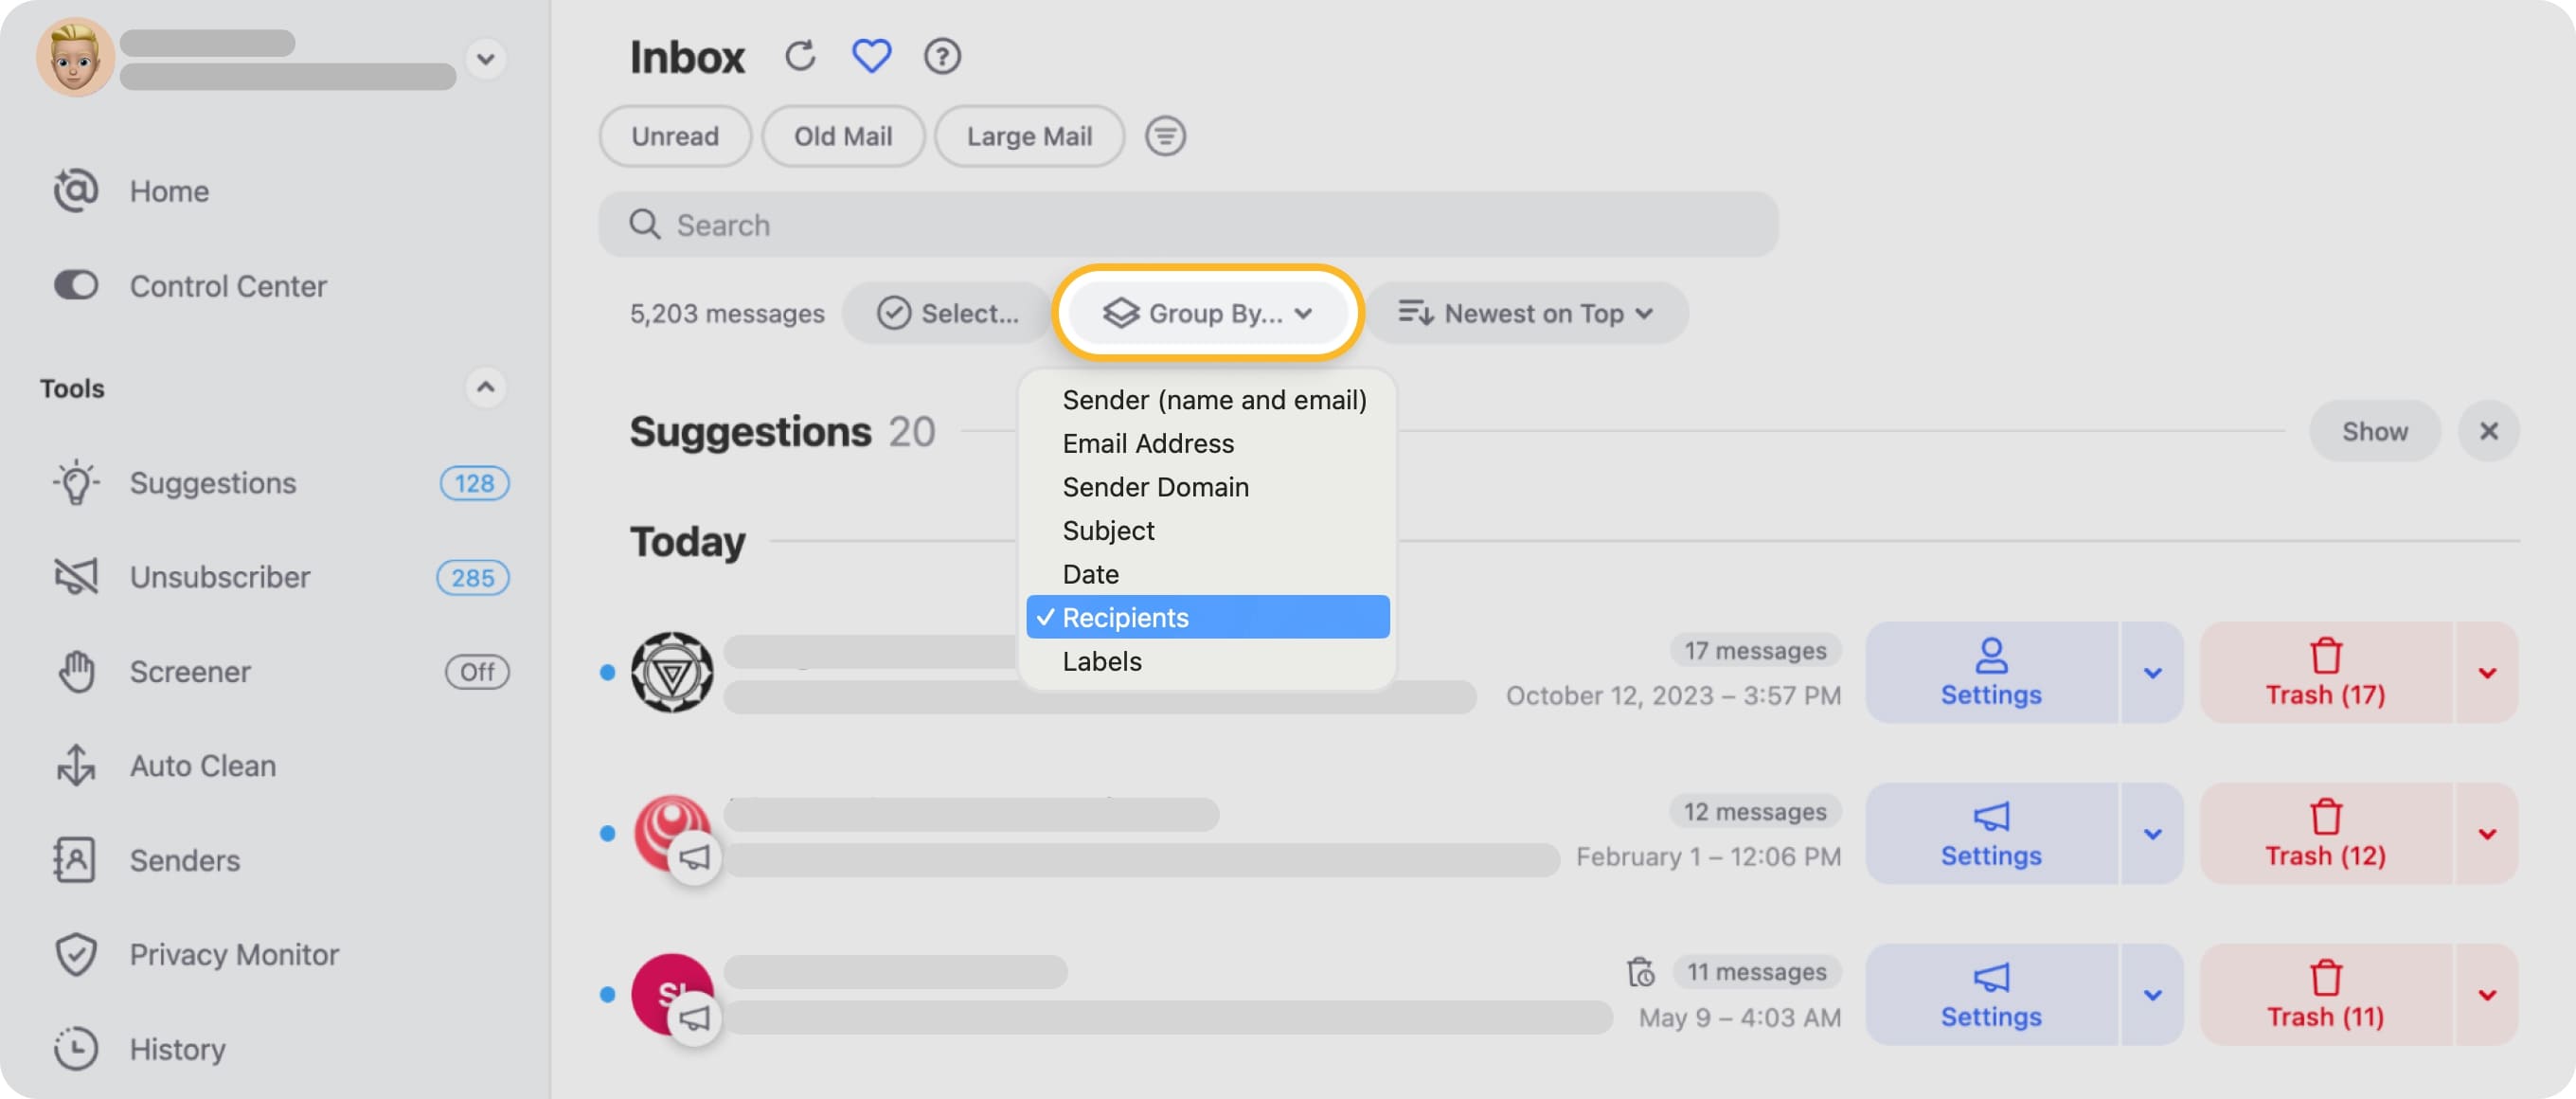The height and width of the screenshot is (1099, 2576).
Task: Open Privacy Monitor
Action: pos(233,954)
